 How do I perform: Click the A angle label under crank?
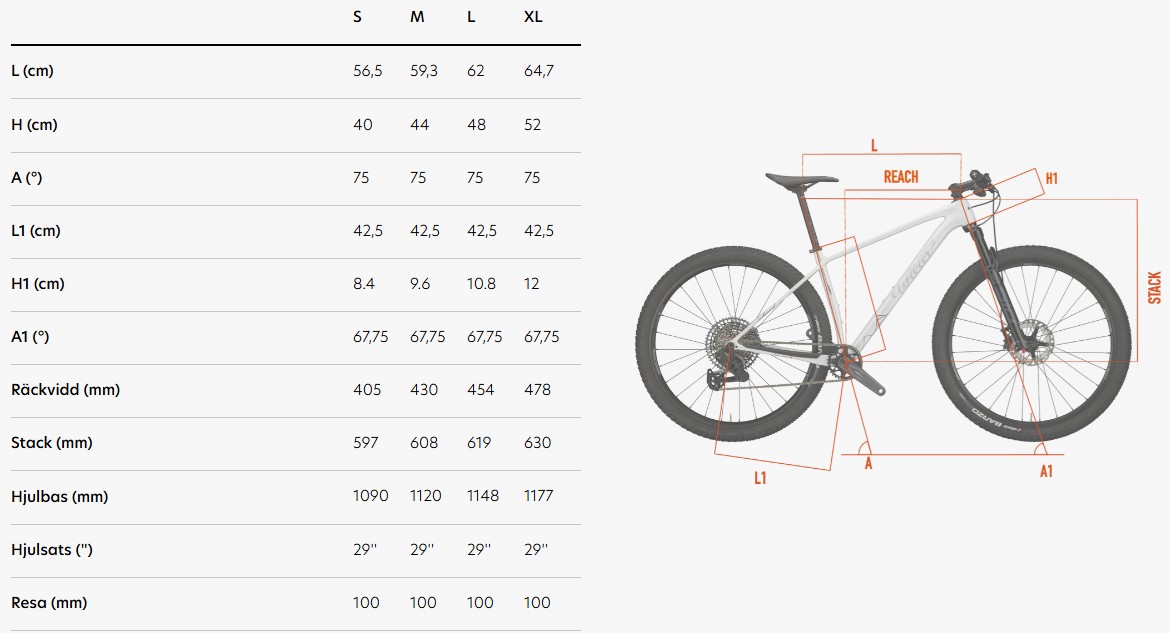click(869, 464)
